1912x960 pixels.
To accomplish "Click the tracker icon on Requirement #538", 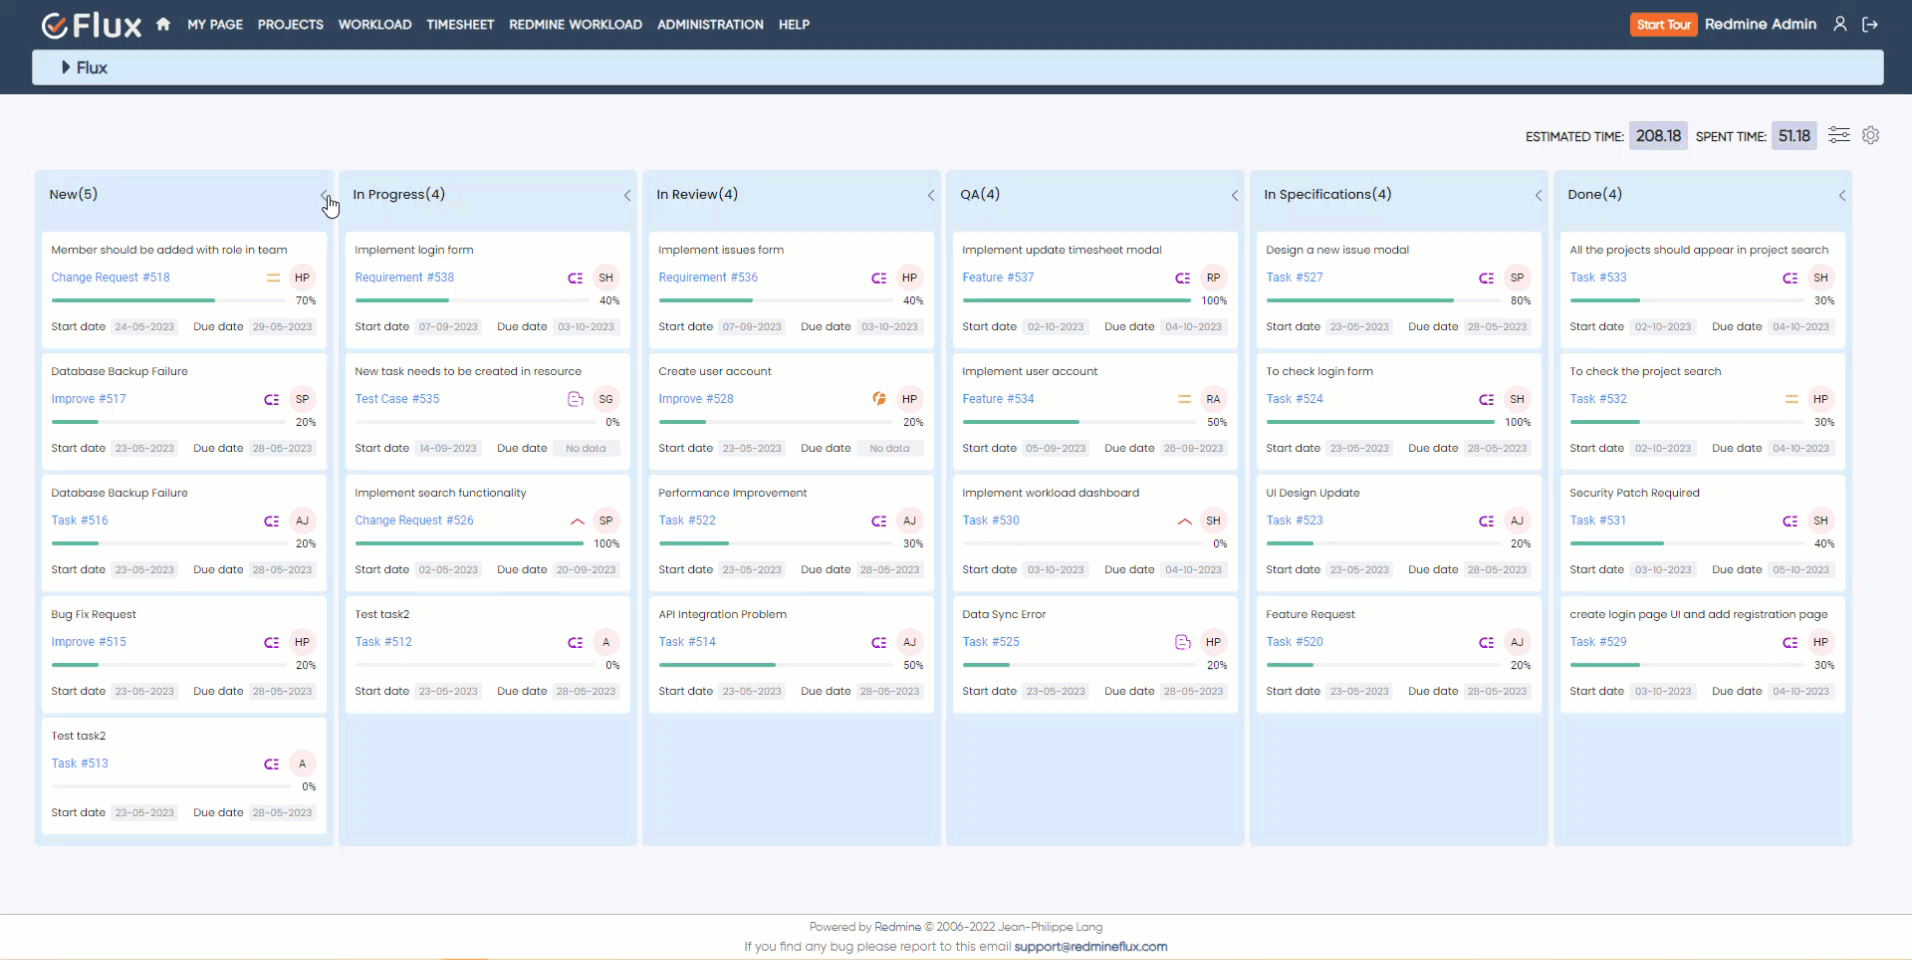I will point(575,277).
